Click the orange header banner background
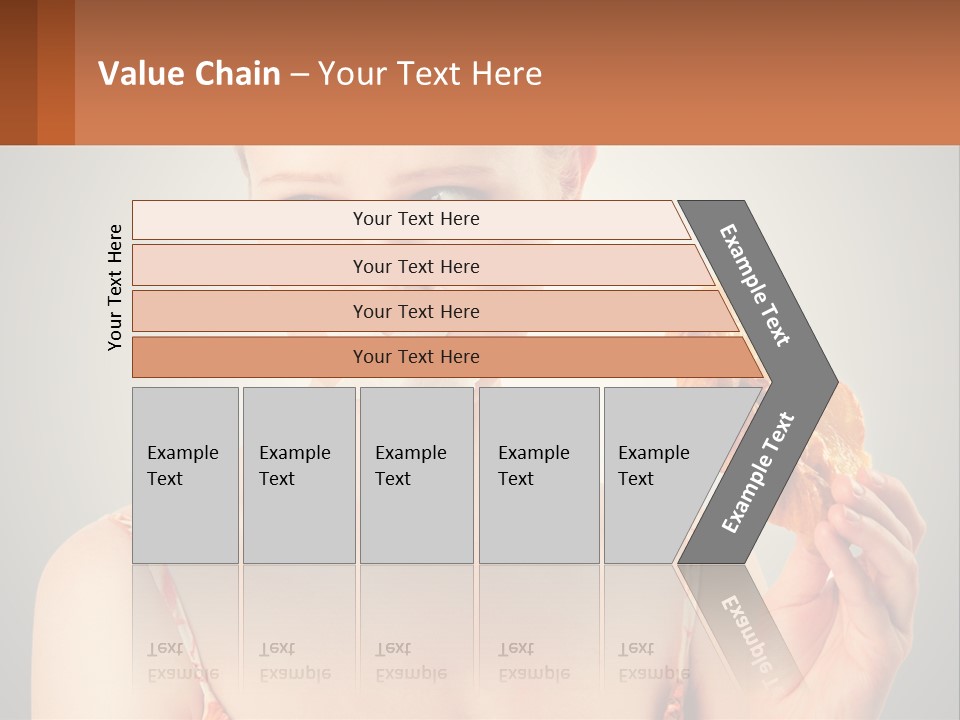The height and width of the screenshot is (720, 960). (735, 72)
